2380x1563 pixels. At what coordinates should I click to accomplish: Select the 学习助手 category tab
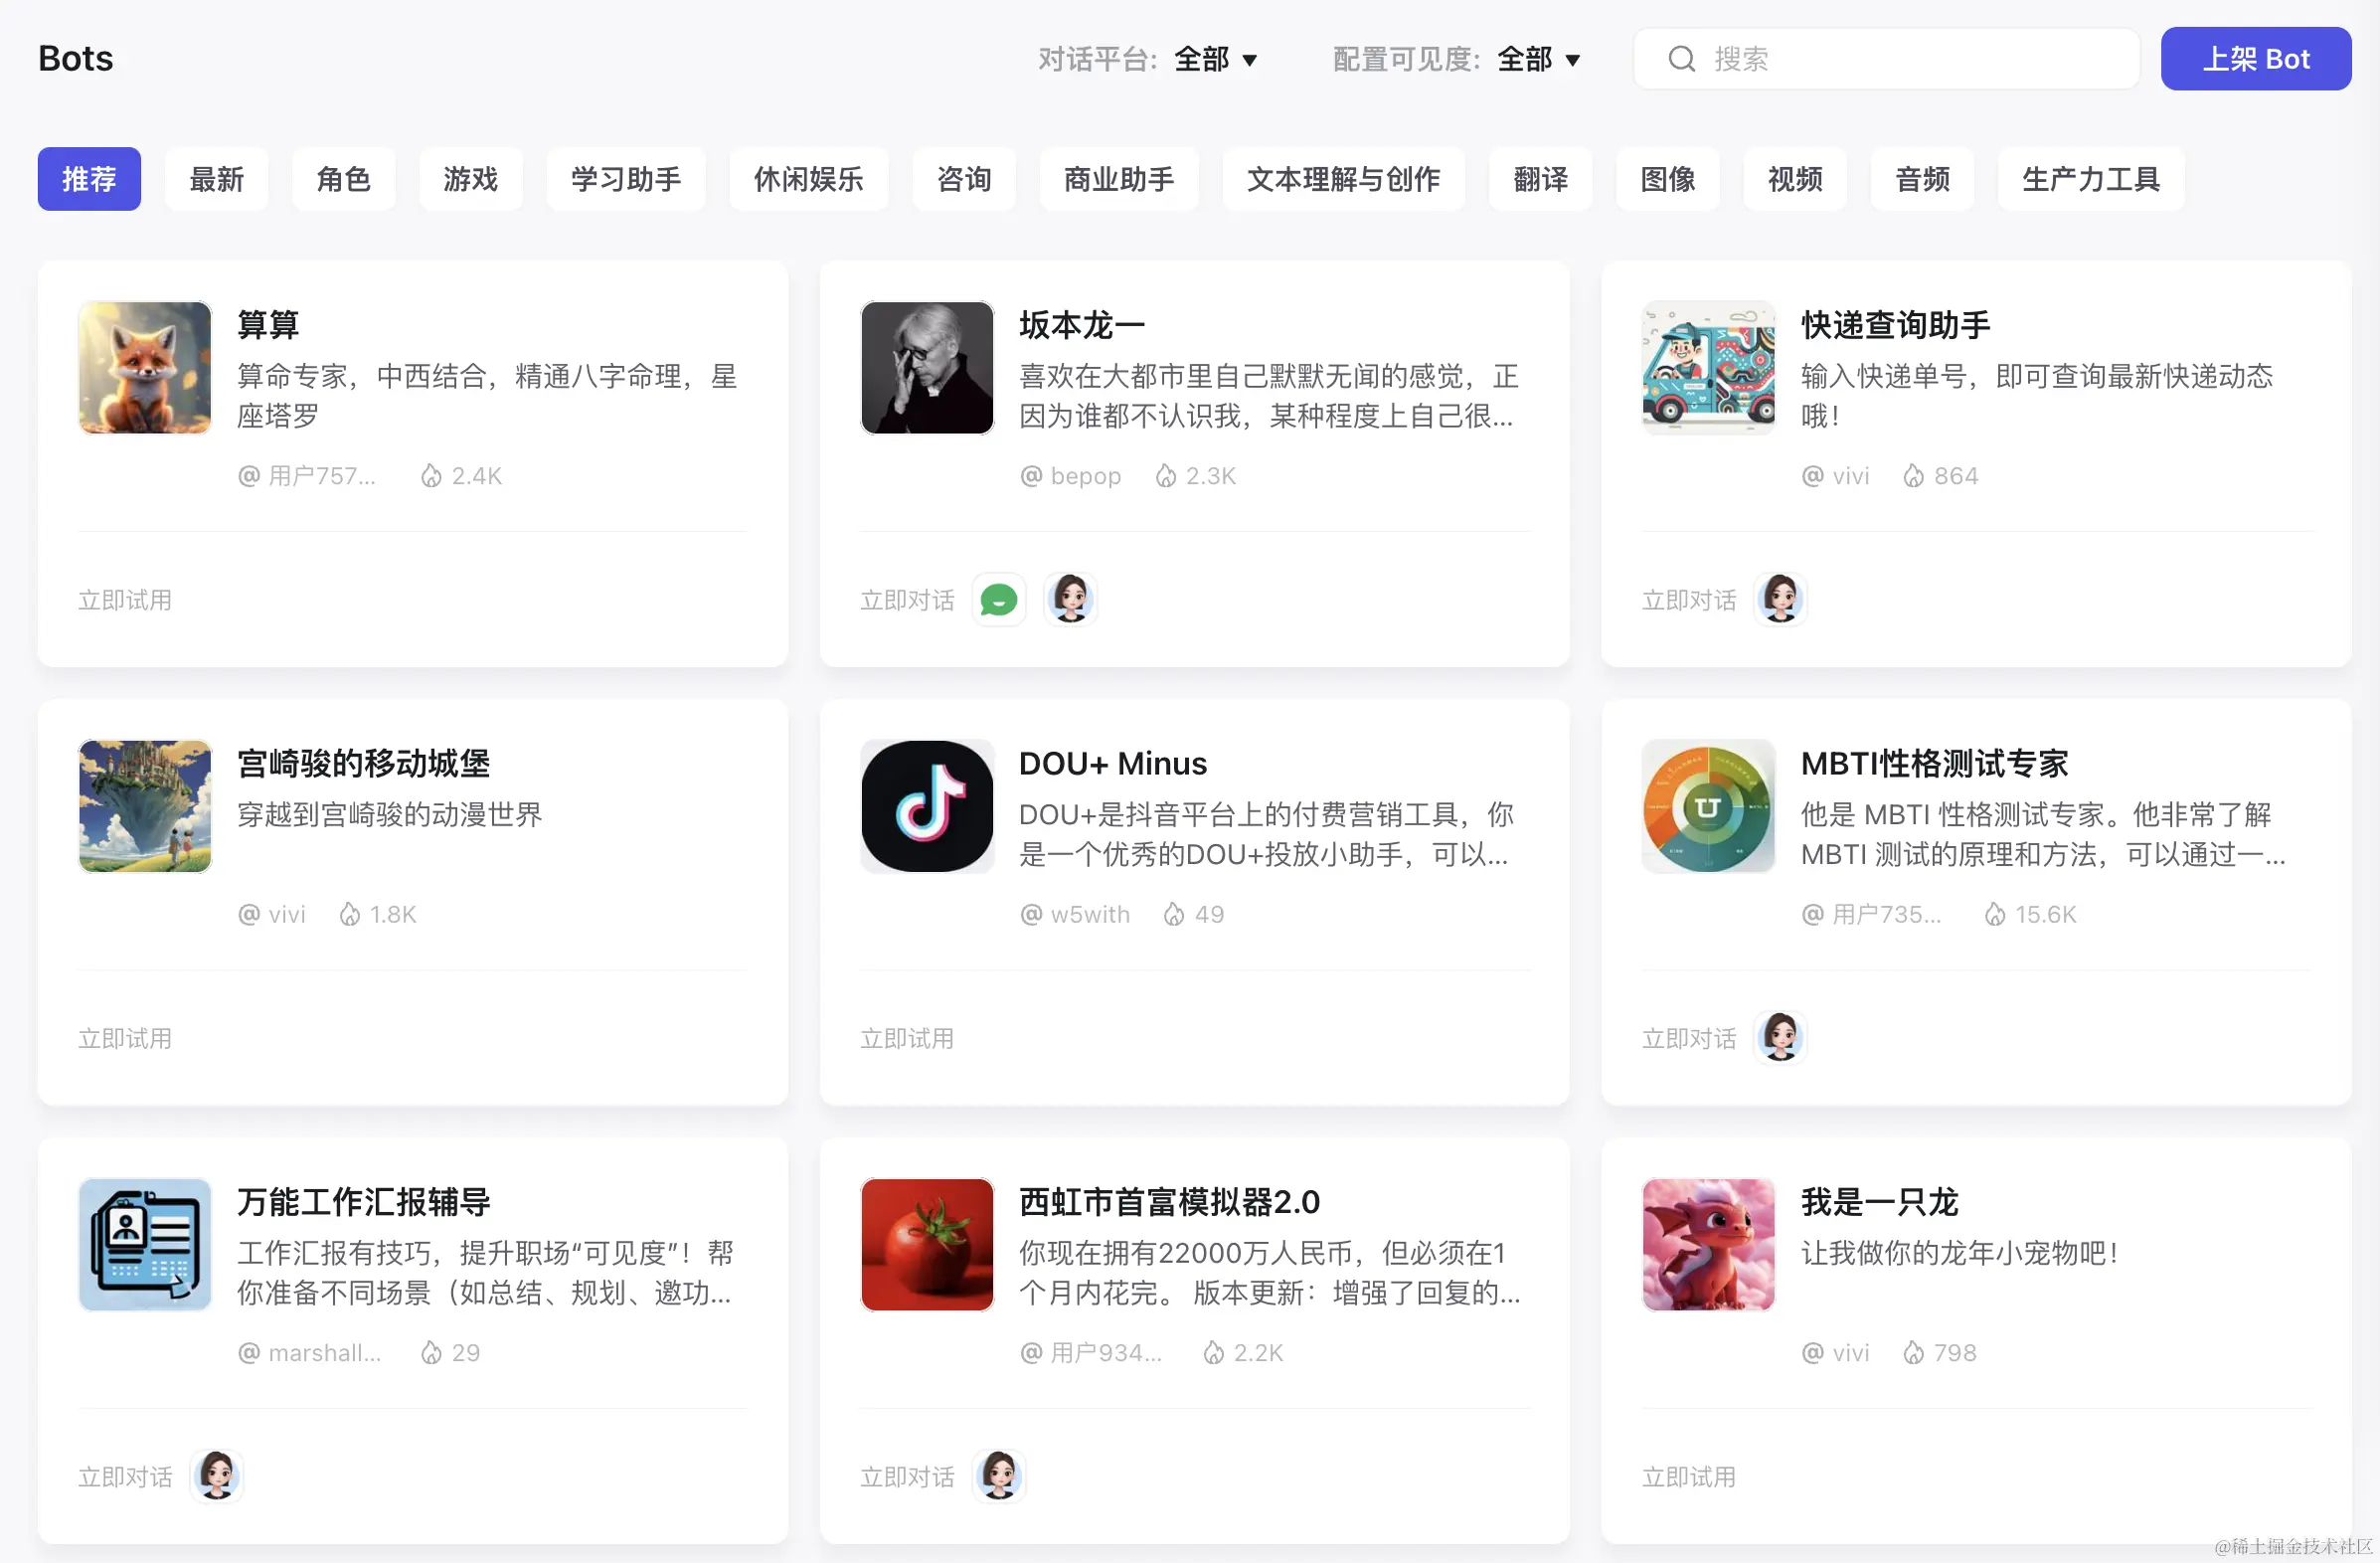coord(625,179)
